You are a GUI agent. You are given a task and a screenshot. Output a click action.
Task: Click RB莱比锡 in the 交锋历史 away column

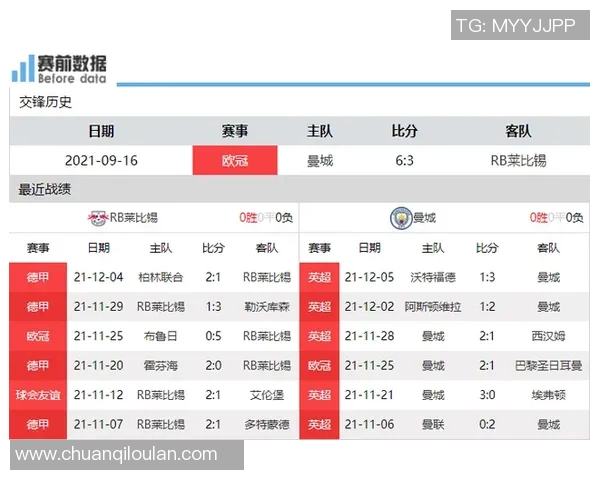pyautogui.click(x=518, y=160)
